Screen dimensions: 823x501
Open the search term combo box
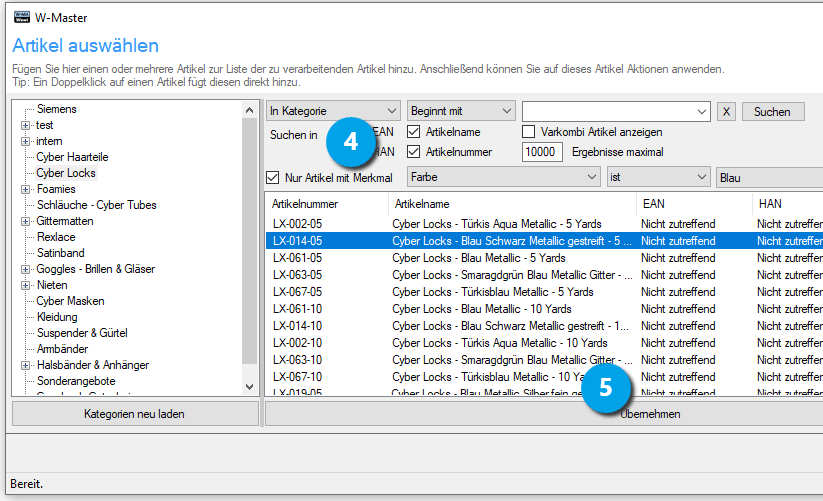616,111
